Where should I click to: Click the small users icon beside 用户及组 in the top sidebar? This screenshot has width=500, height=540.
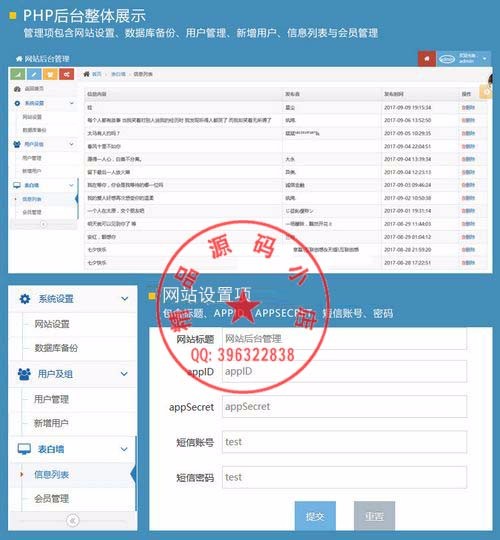coord(17,144)
